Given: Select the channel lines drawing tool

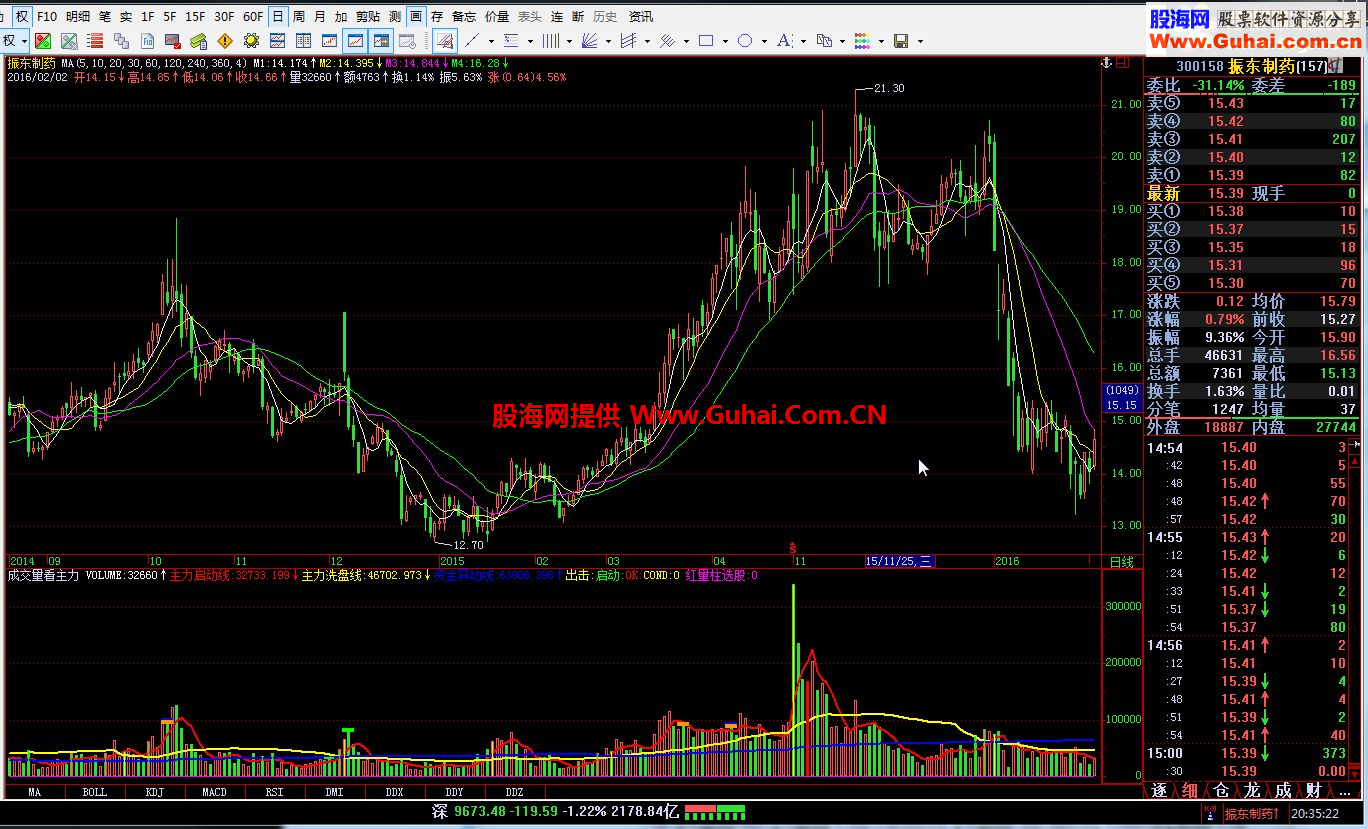Looking at the screenshot, I should pyautogui.click(x=628, y=41).
